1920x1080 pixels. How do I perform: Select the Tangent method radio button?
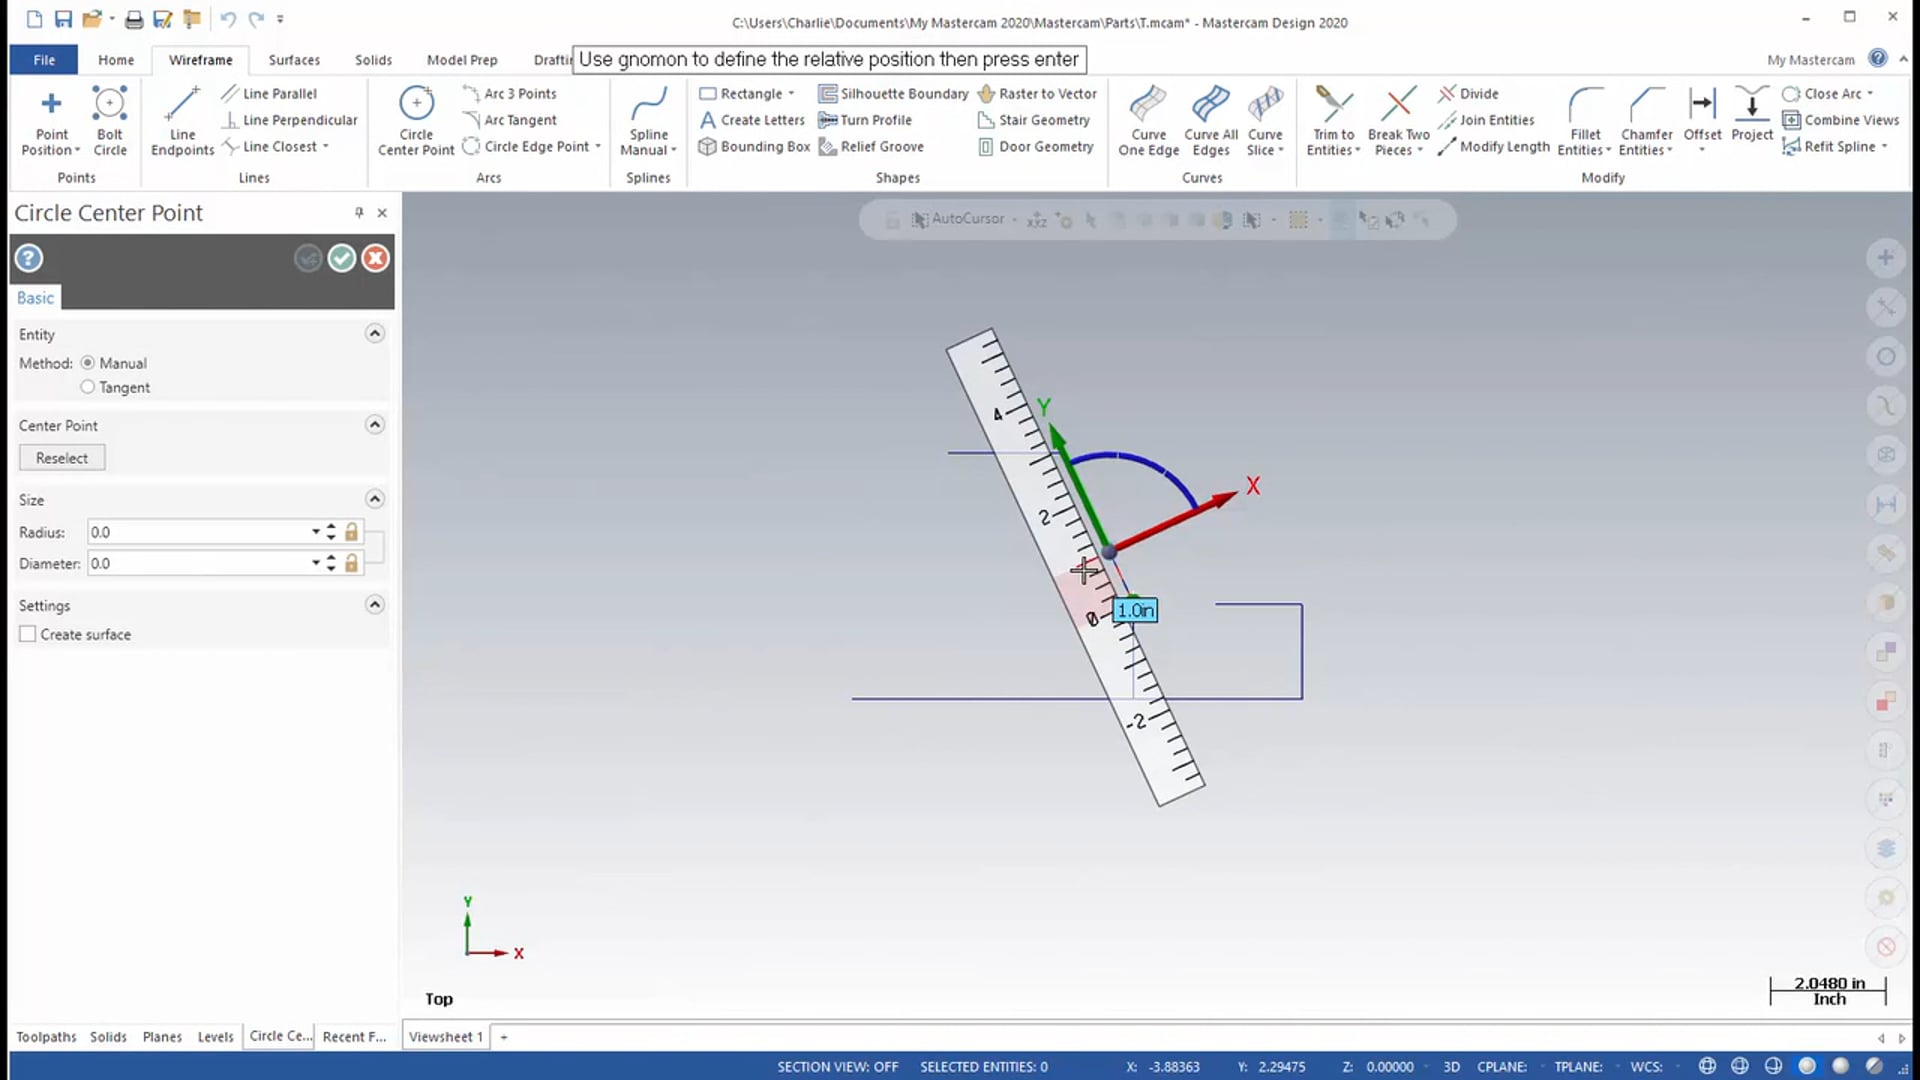tap(88, 387)
